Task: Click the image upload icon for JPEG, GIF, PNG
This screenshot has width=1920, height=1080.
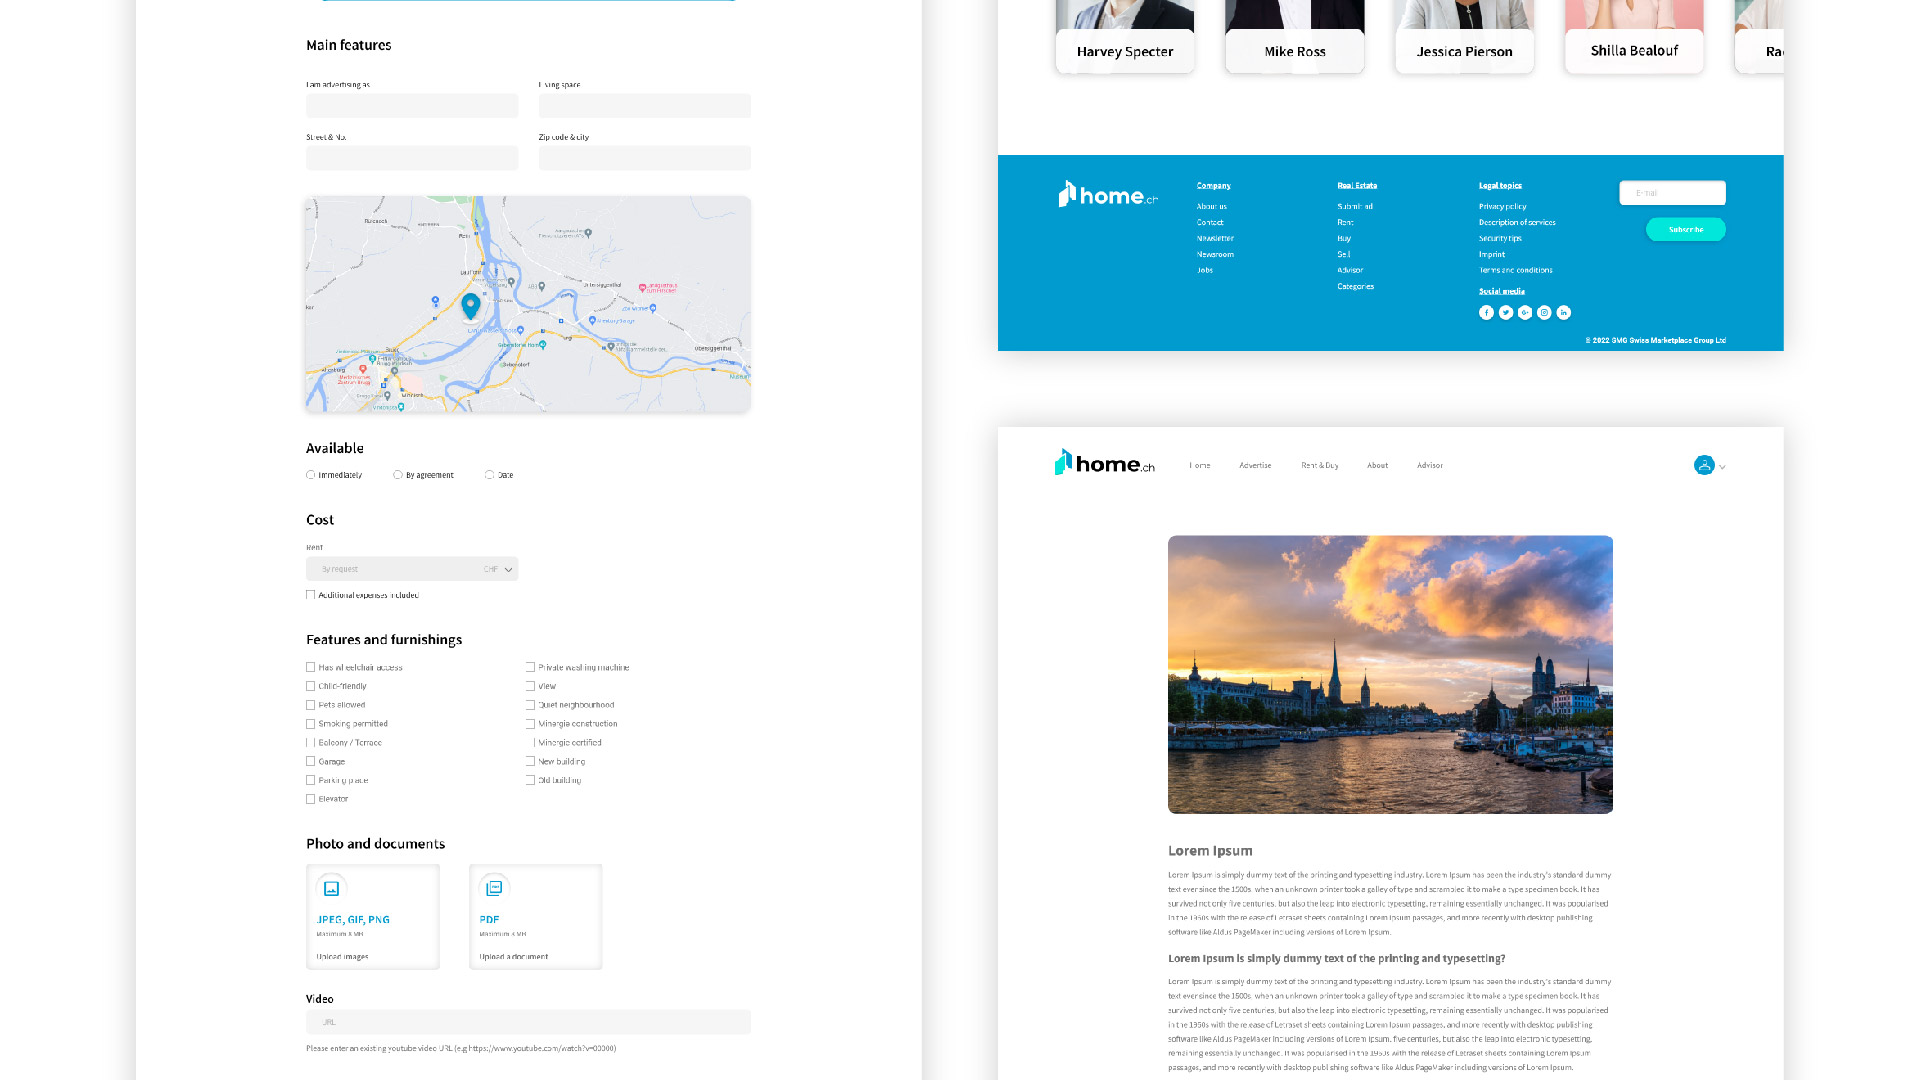Action: [x=332, y=888]
